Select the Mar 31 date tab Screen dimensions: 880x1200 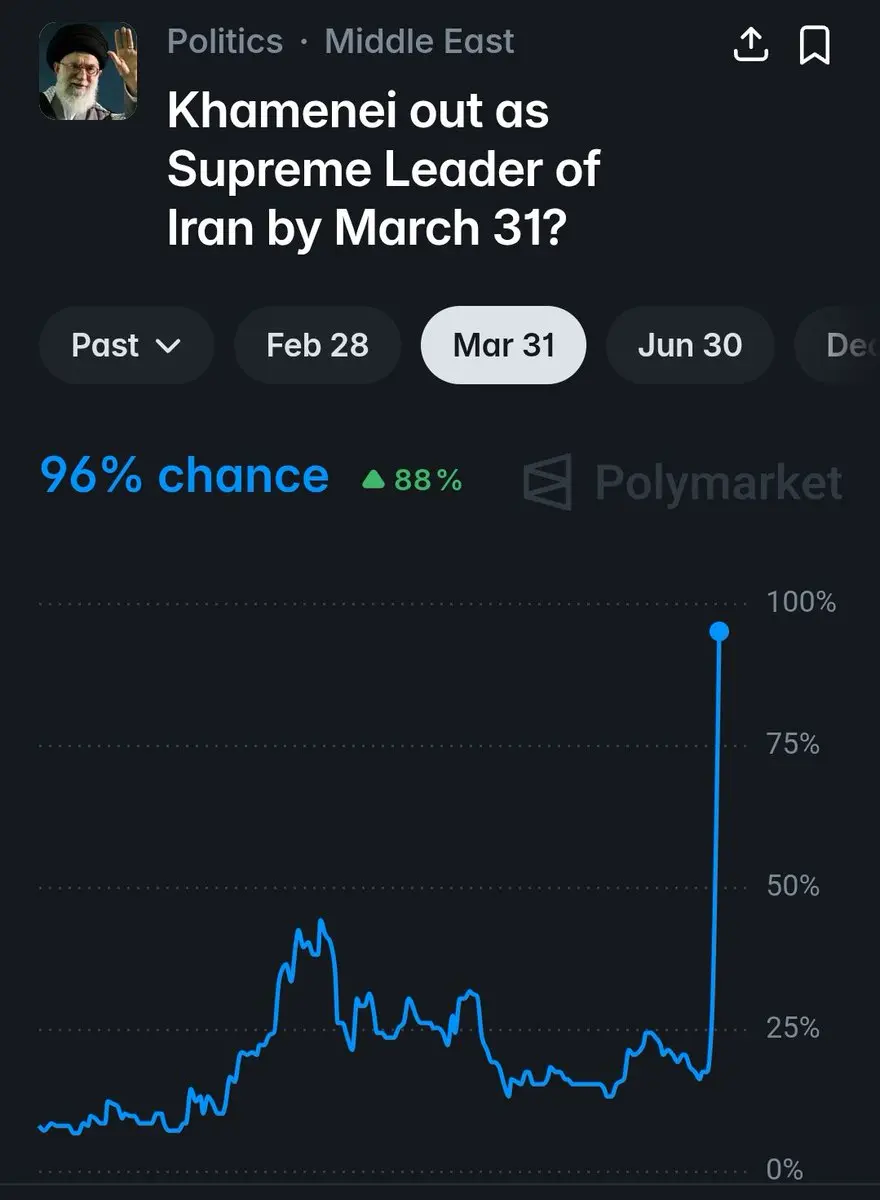click(x=503, y=346)
